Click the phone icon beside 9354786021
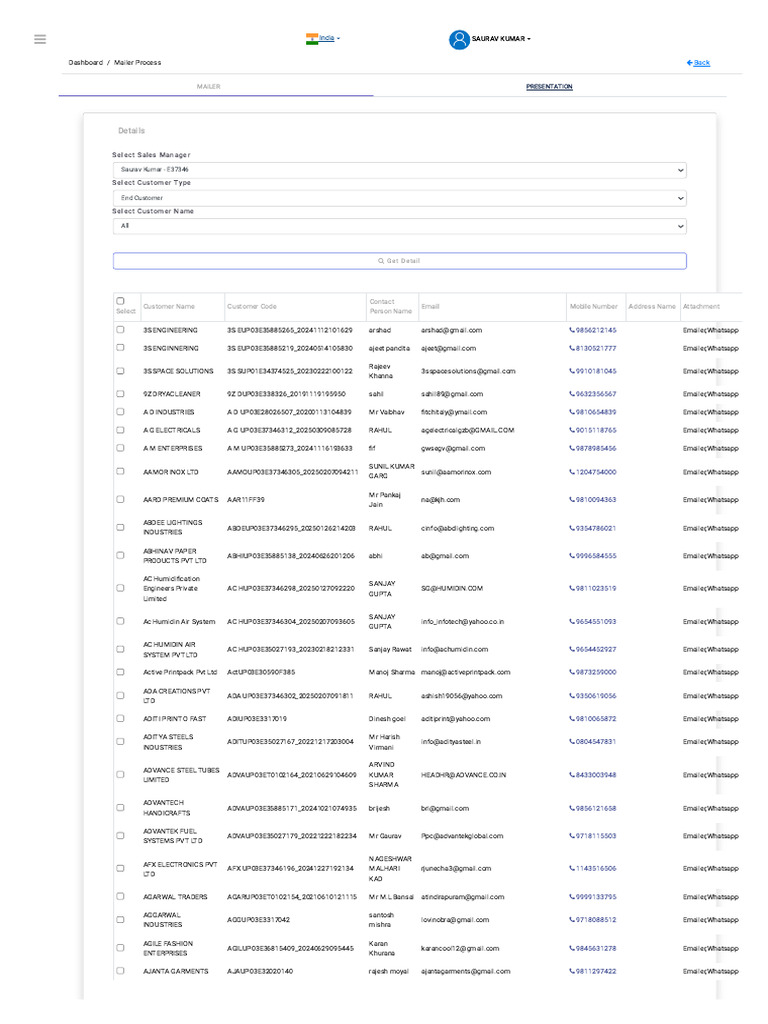The image size is (768, 1024). point(572,528)
